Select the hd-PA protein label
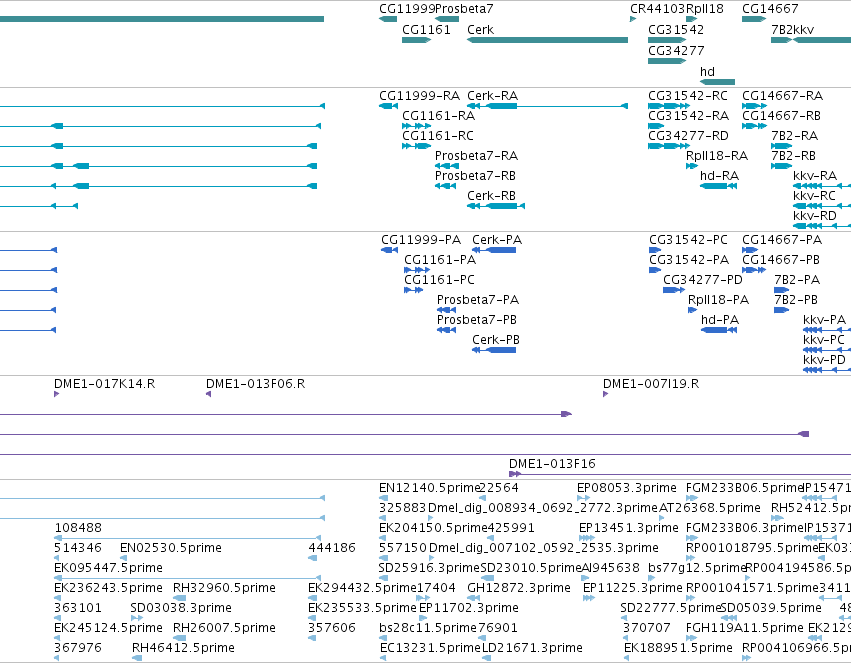The width and height of the screenshot is (851, 663). click(720, 320)
